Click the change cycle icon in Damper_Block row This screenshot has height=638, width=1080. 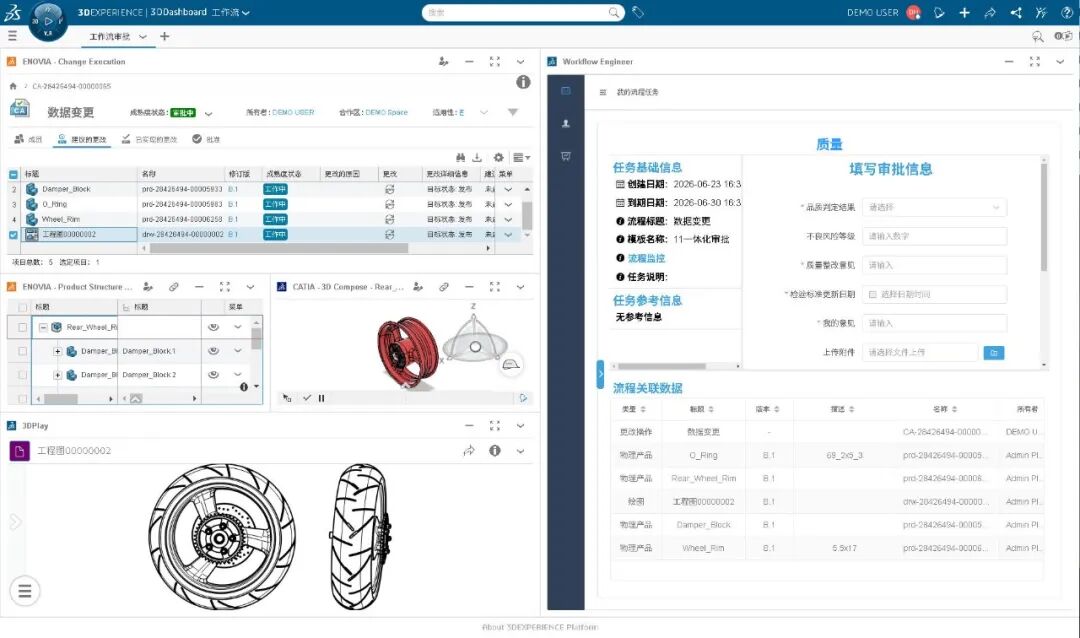tap(389, 189)
